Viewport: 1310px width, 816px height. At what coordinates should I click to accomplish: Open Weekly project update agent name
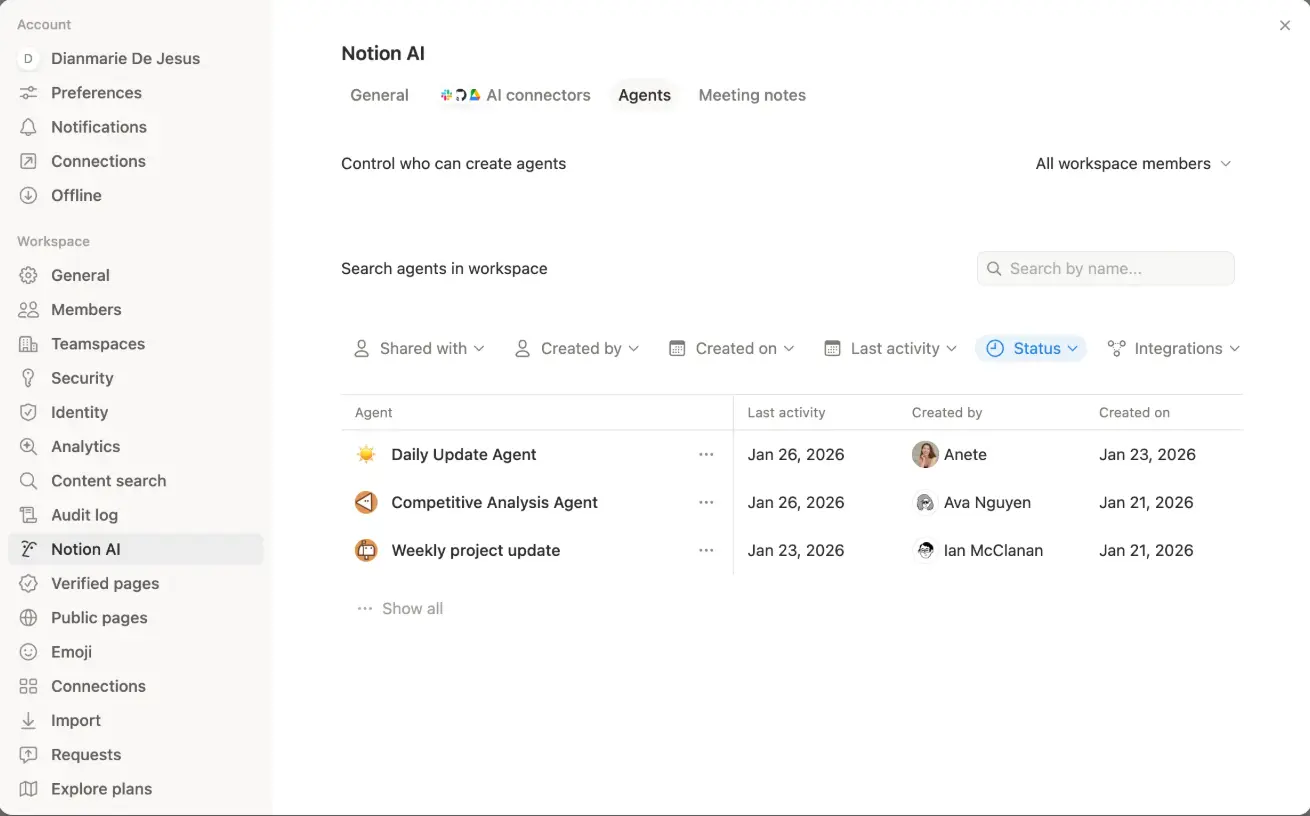(475, 550)
